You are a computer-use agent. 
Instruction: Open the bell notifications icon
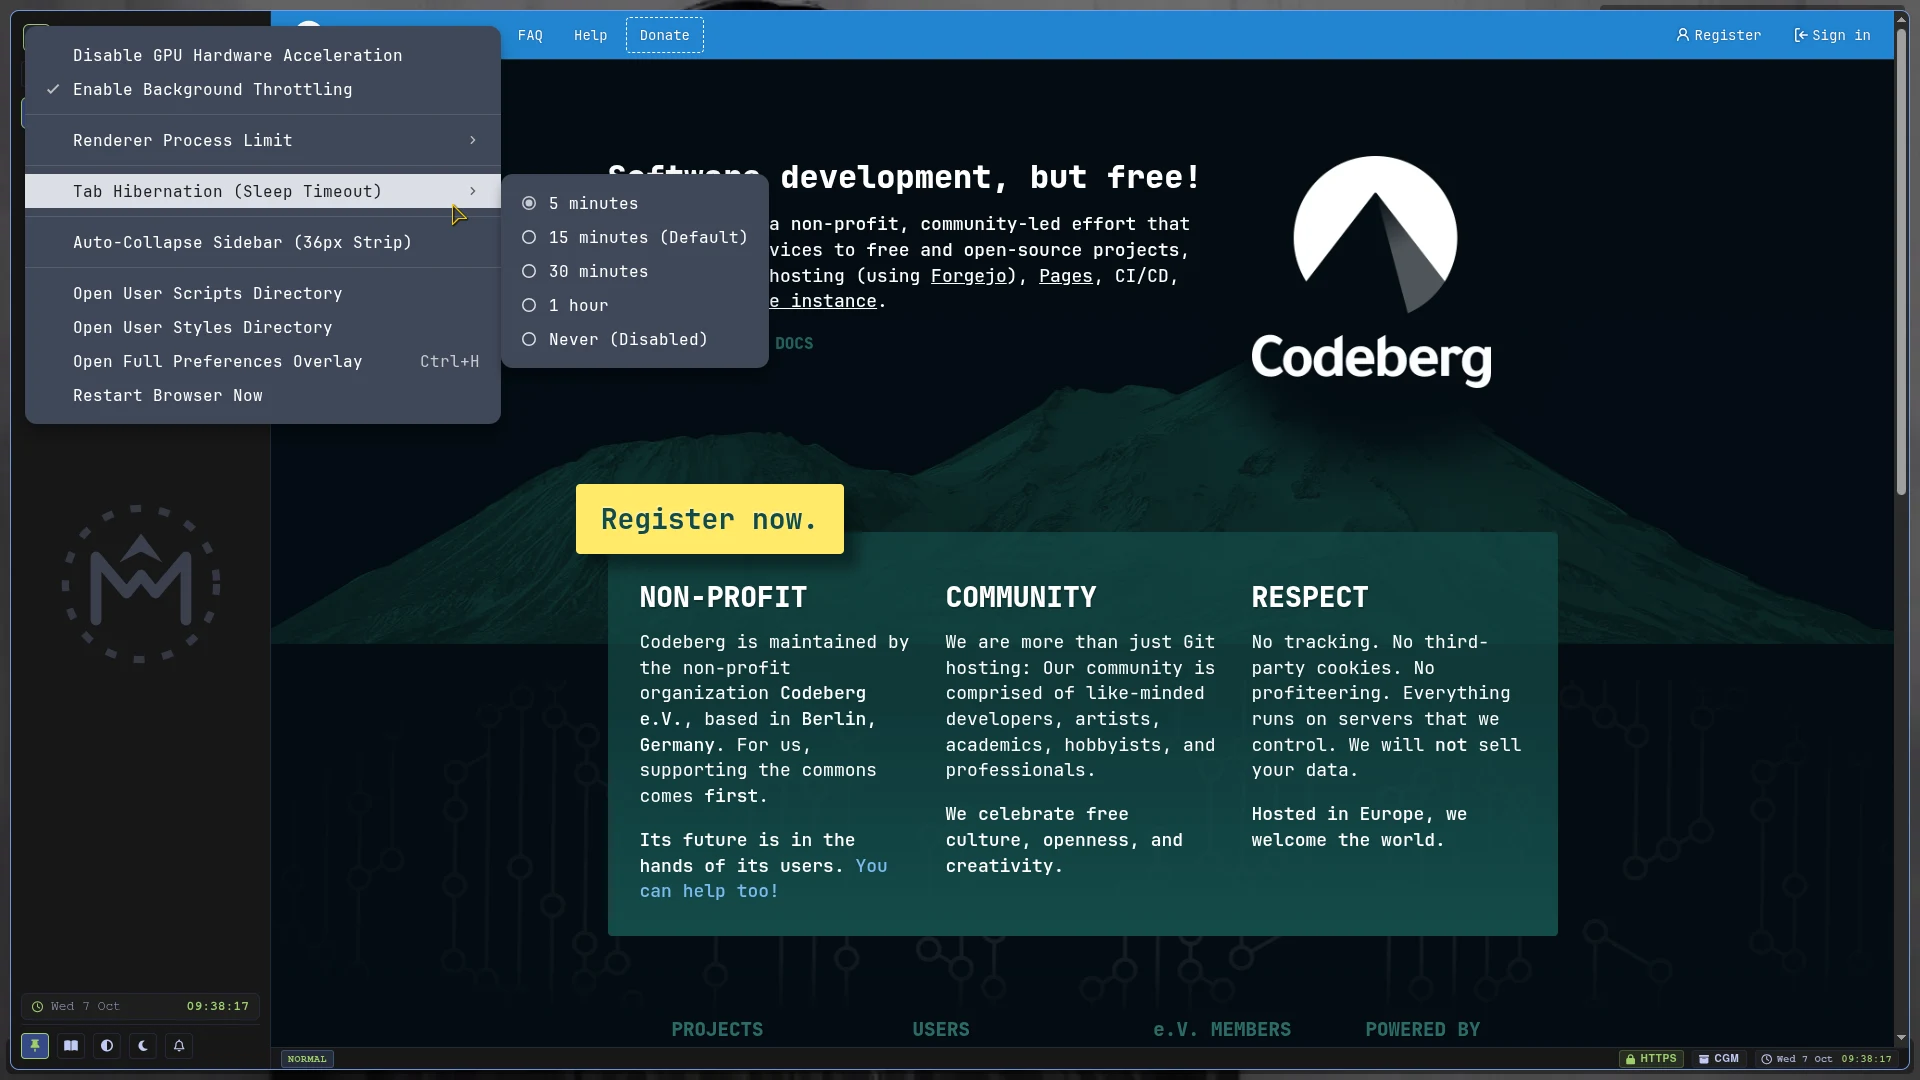[179, 1046]
